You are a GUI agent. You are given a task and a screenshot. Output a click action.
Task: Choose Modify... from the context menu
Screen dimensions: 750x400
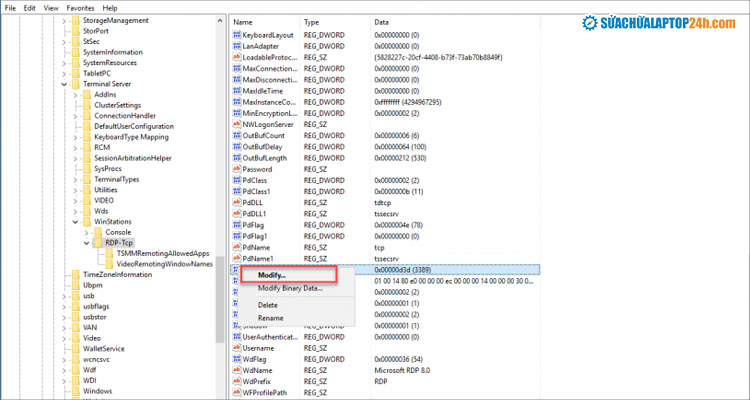click(272, 275)
